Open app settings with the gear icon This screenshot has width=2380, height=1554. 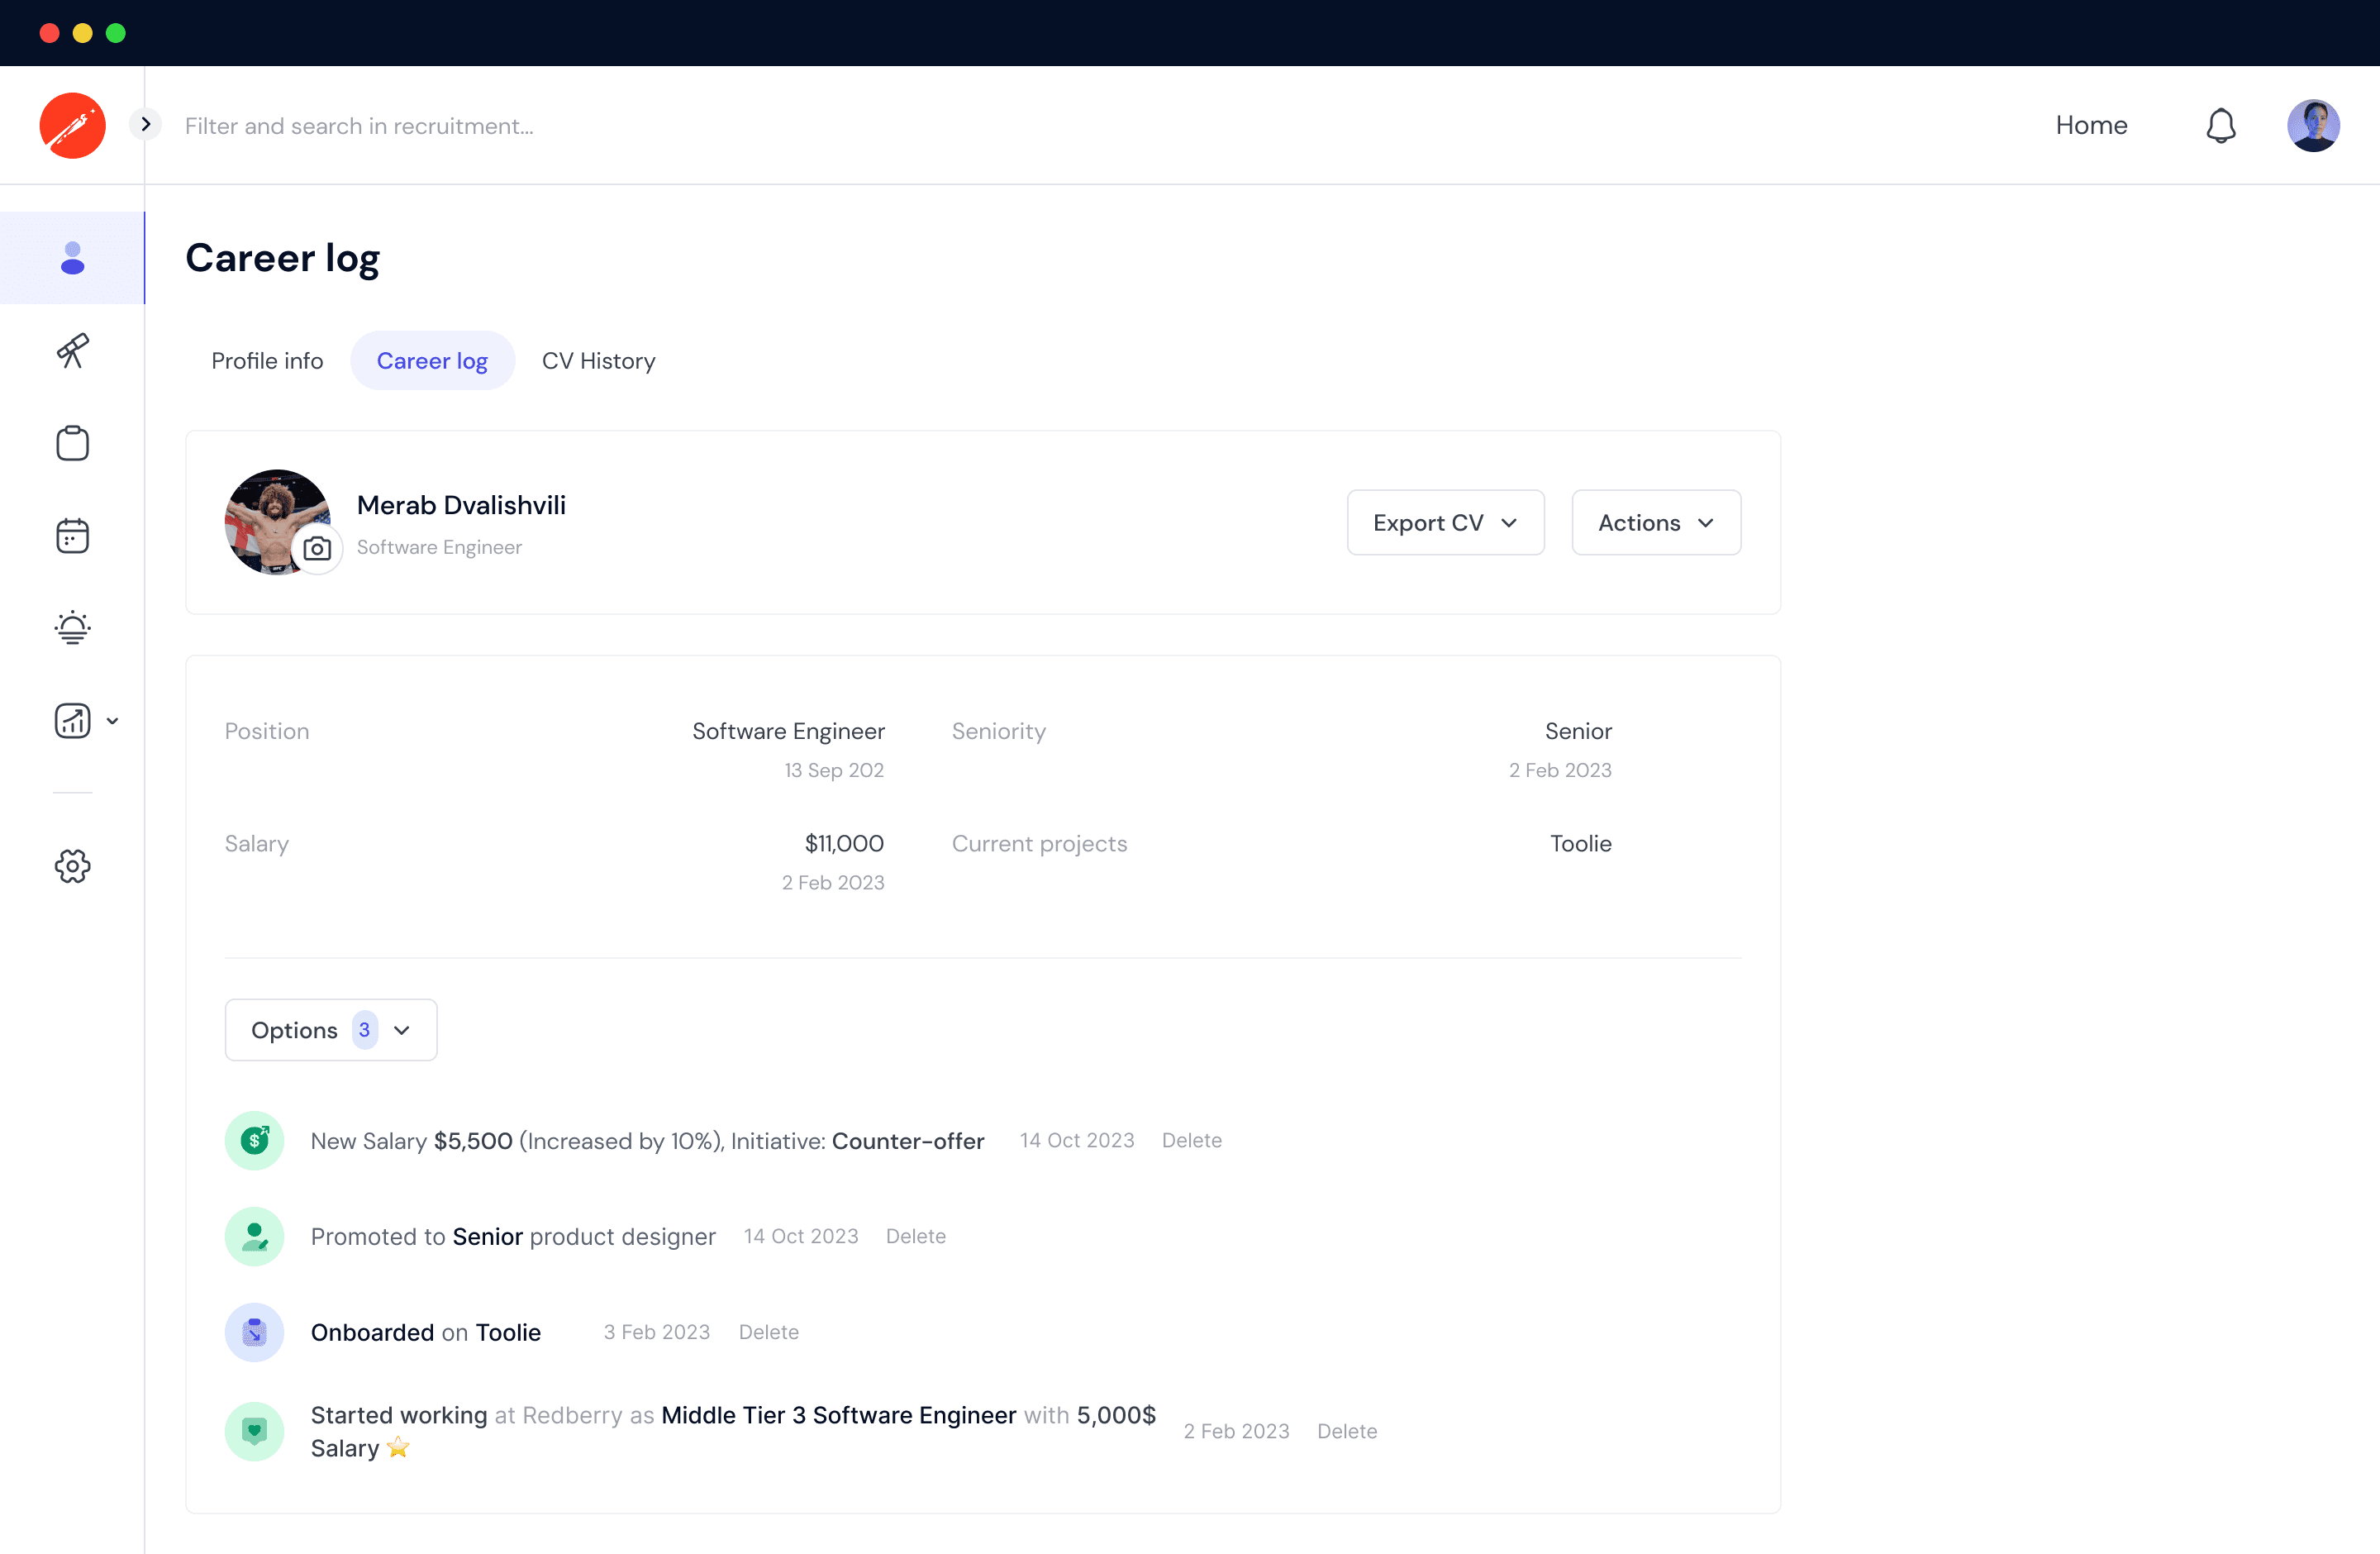(x=72, y=866)
